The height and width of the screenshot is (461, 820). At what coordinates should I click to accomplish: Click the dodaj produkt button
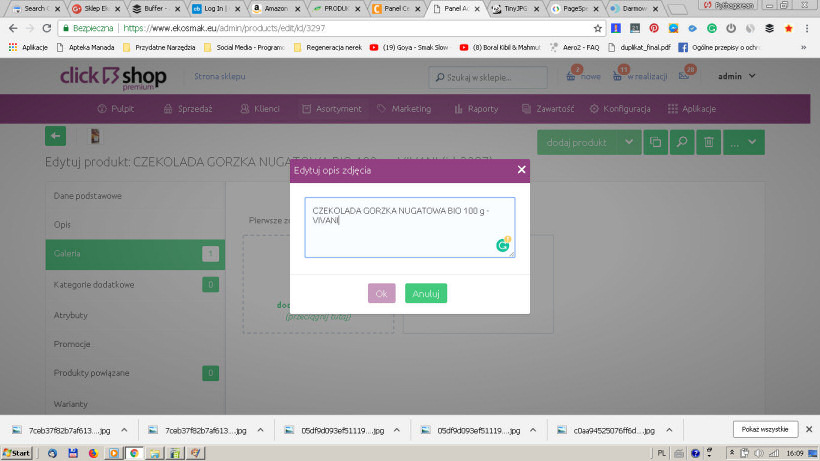[x=576, y=142]
